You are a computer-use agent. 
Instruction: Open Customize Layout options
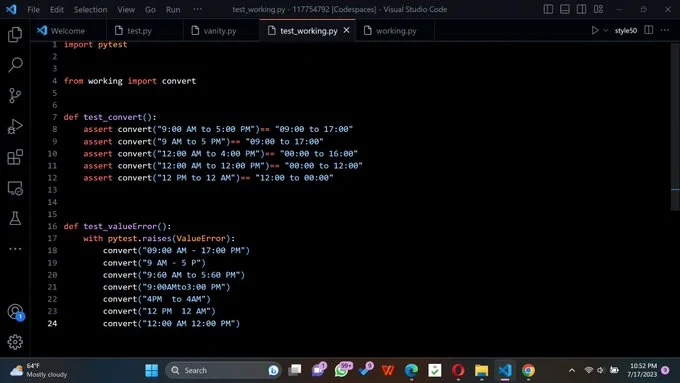point(598,9)
